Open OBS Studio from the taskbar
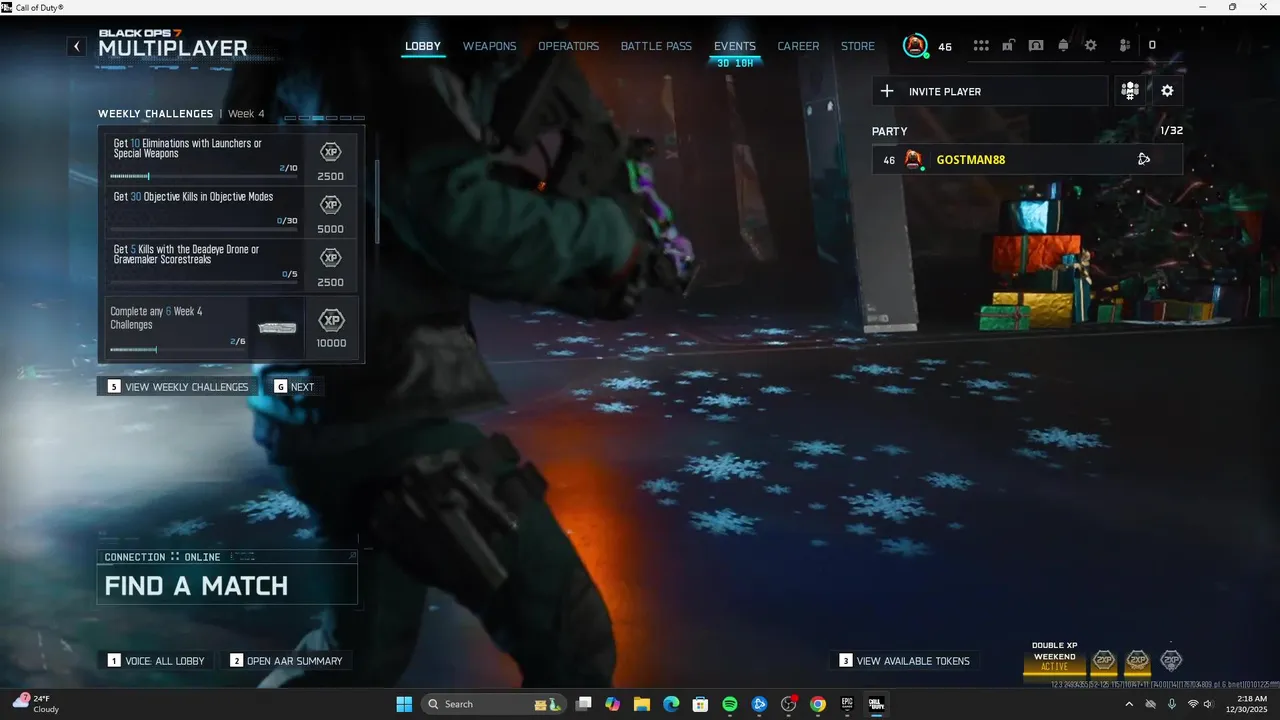Screen dimensions: 1280x720 coord(789,704)
